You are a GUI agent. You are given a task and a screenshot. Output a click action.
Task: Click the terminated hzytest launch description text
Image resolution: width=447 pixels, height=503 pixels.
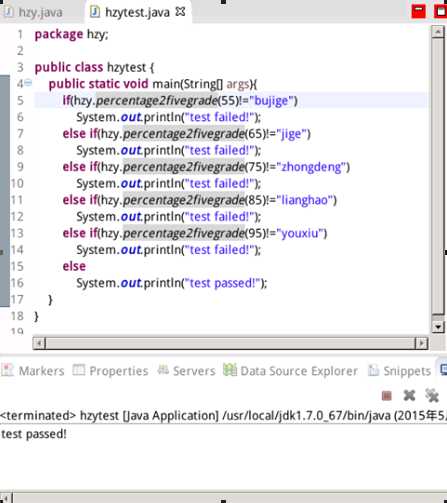click(223, 416)
